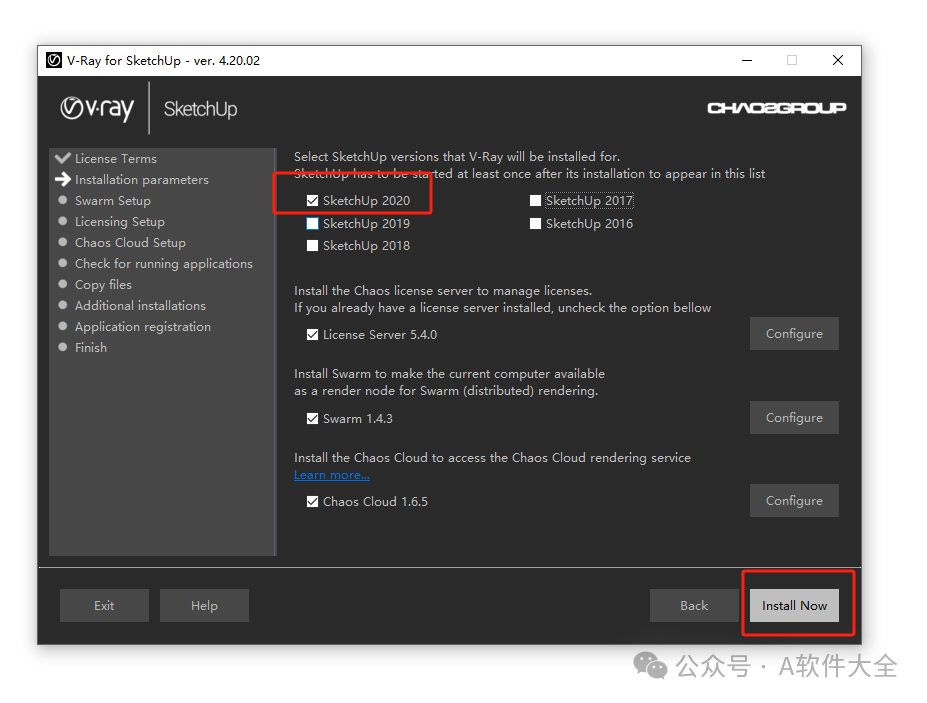Select Installation parameters step
This screenshot has width=927, height=703.
(141, 180)
